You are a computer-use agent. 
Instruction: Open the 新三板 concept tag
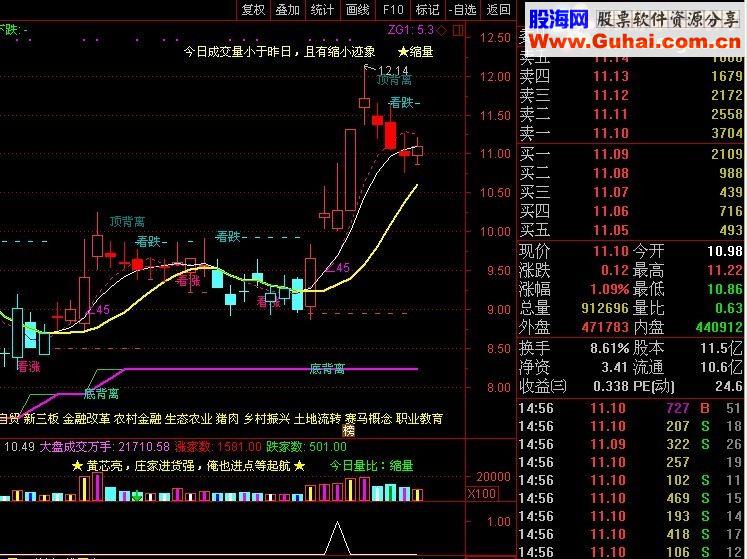coord(41,419)
